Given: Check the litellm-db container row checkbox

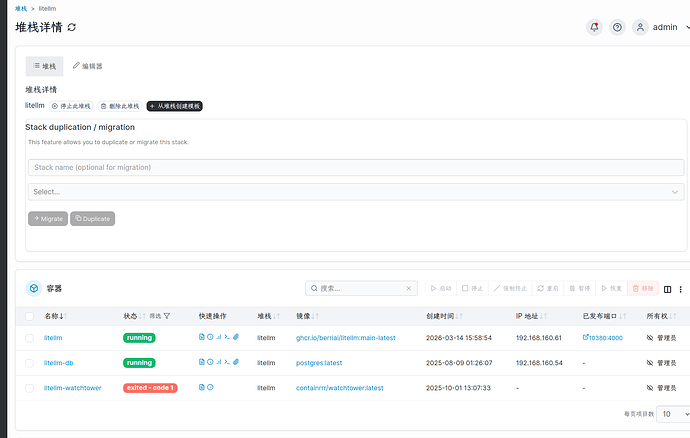Looking at the screenshot, I should click(x=29, y=363).
